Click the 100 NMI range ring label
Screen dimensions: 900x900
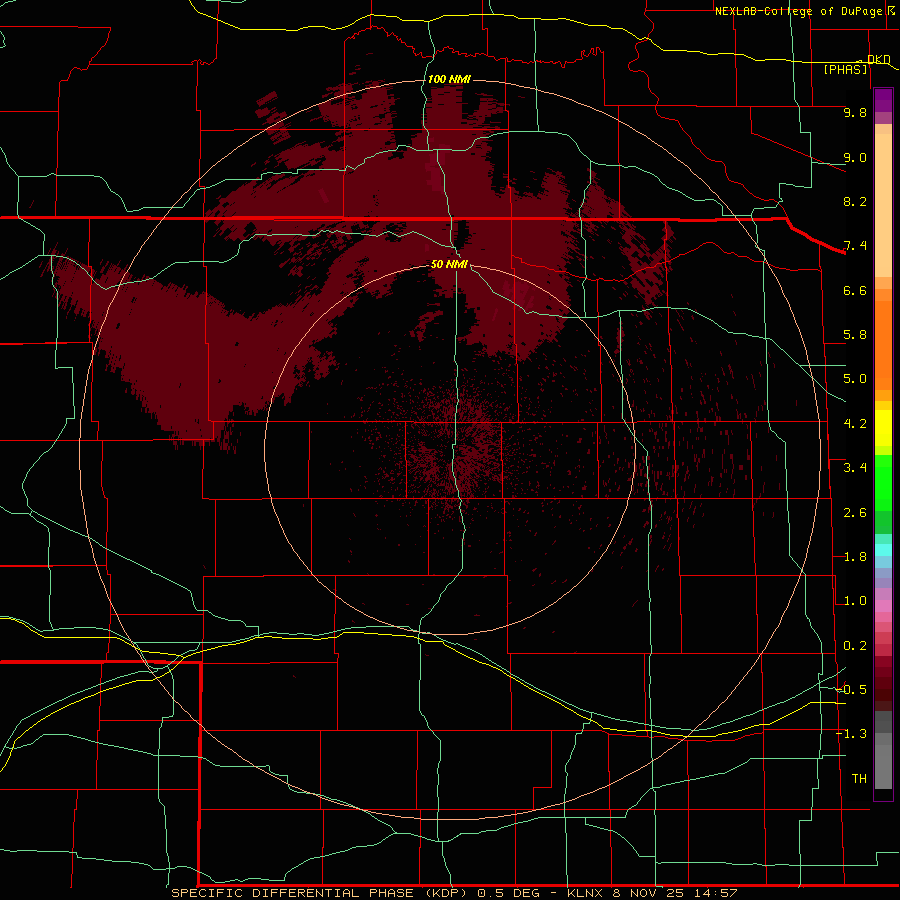click(x=449, y=79)
